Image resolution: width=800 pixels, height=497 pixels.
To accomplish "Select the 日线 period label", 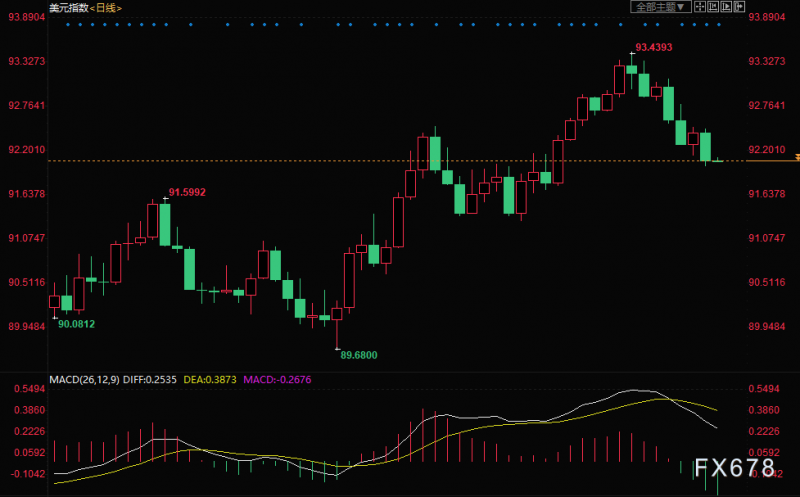I will (106, 8).
